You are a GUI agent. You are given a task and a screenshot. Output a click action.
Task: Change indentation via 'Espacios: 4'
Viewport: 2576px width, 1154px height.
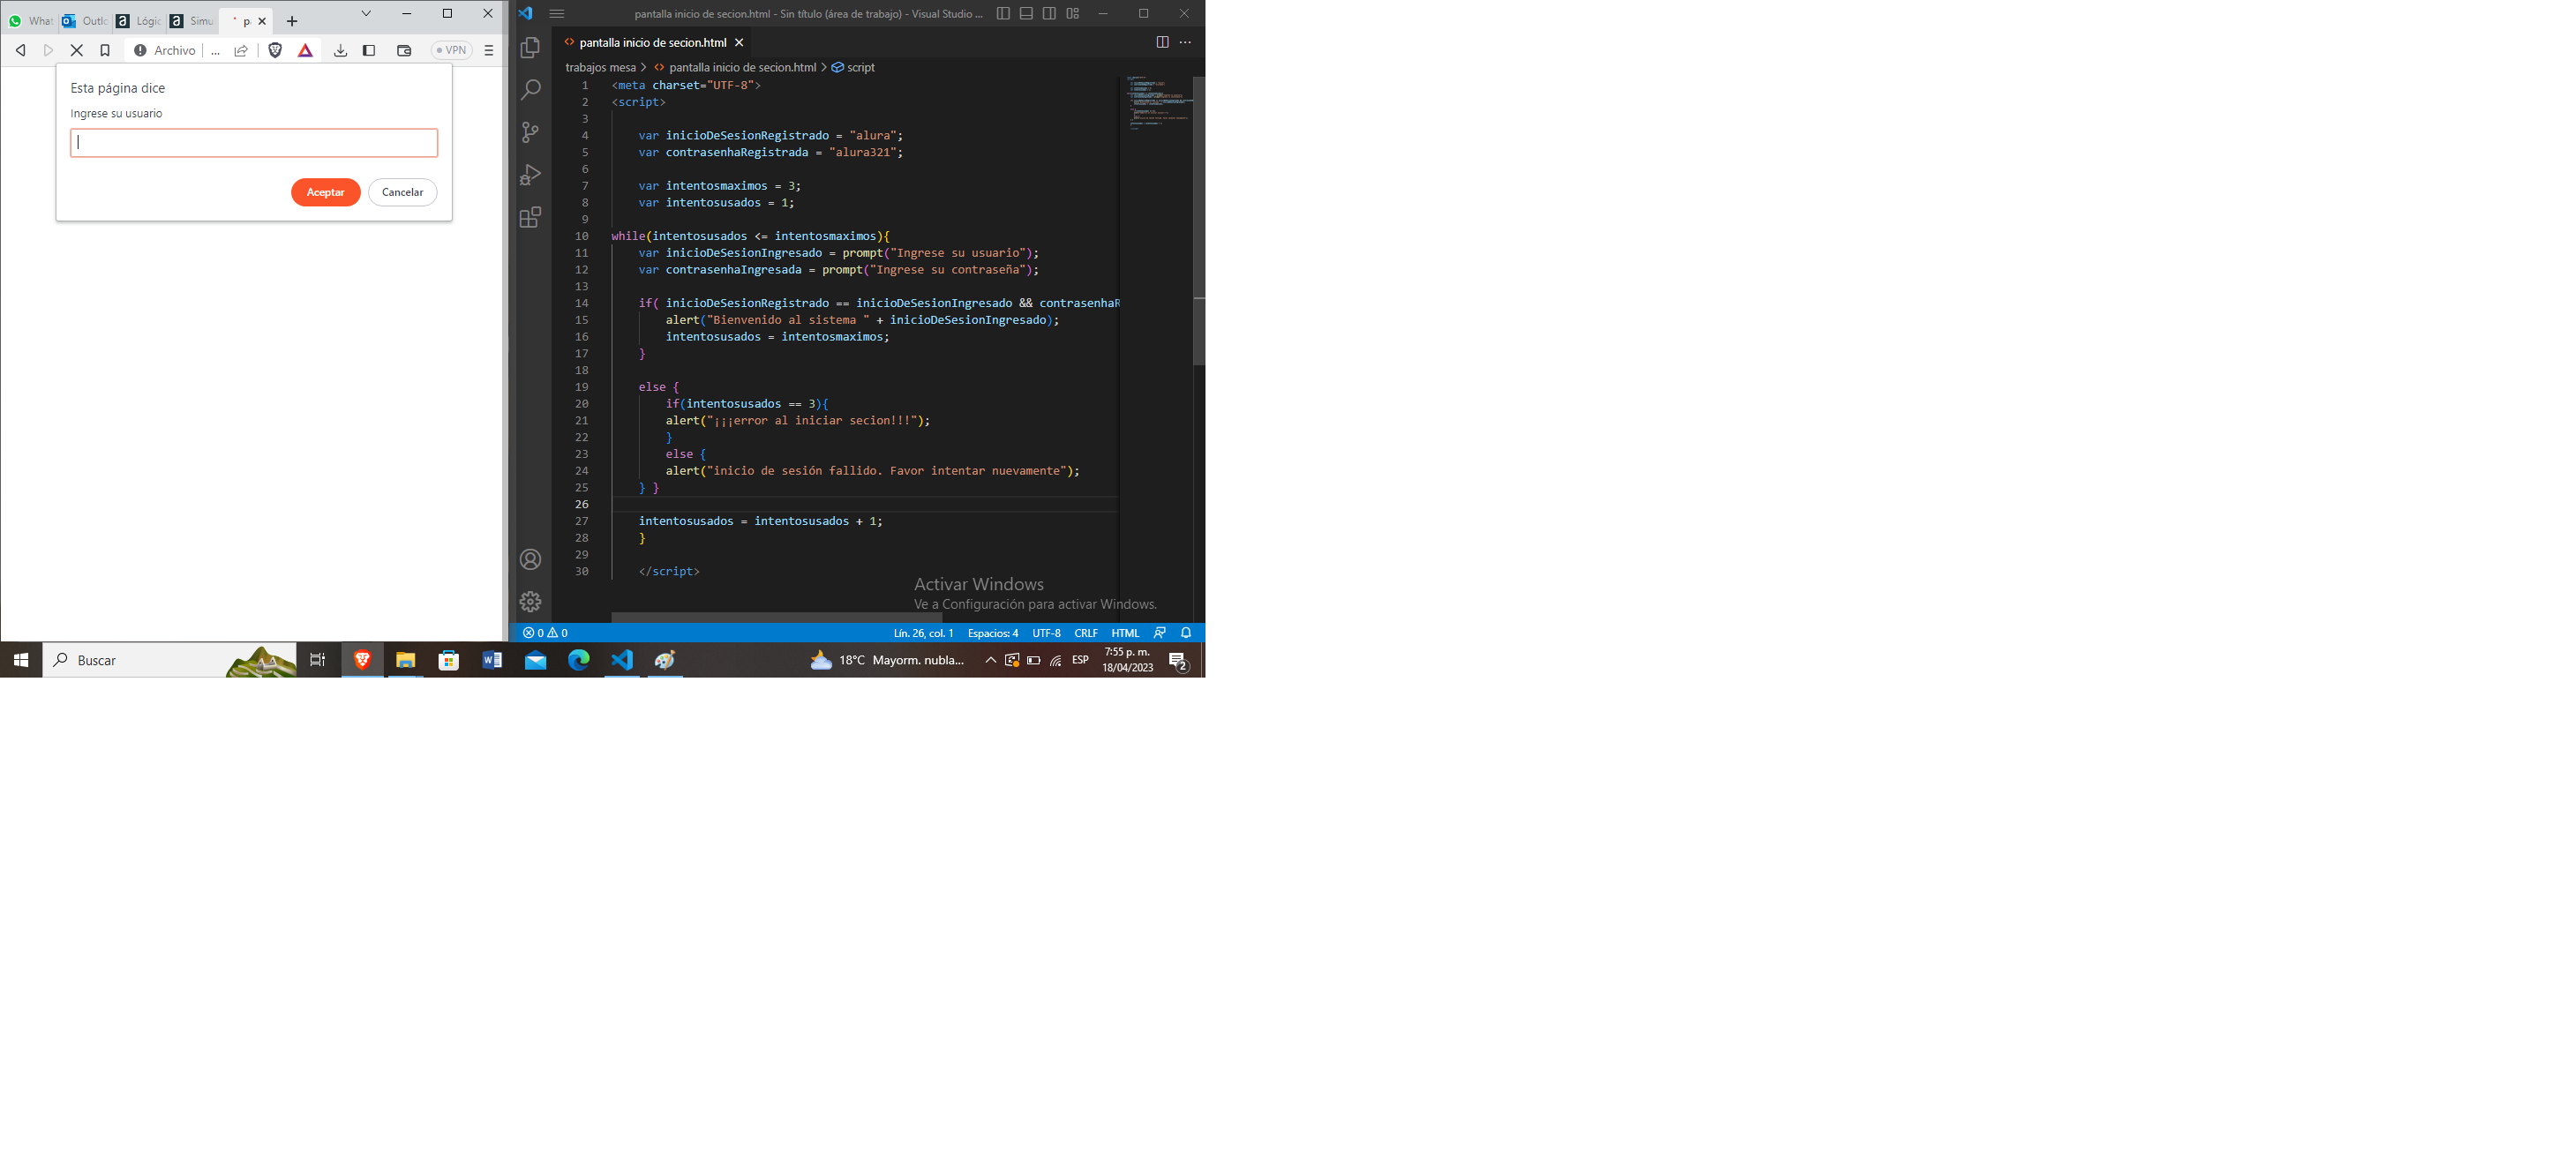[x=993, y=633]
